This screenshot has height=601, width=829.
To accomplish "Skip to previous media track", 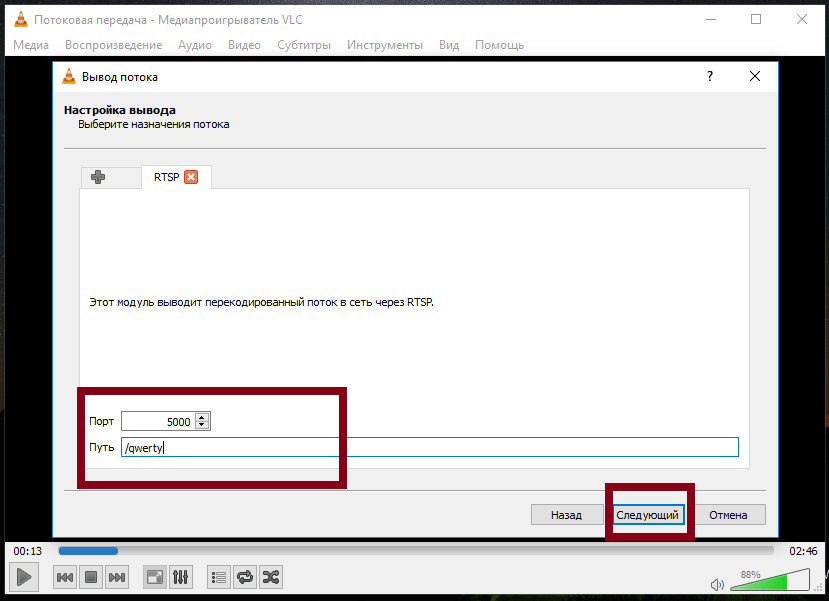I will click(x=65, y=577).
